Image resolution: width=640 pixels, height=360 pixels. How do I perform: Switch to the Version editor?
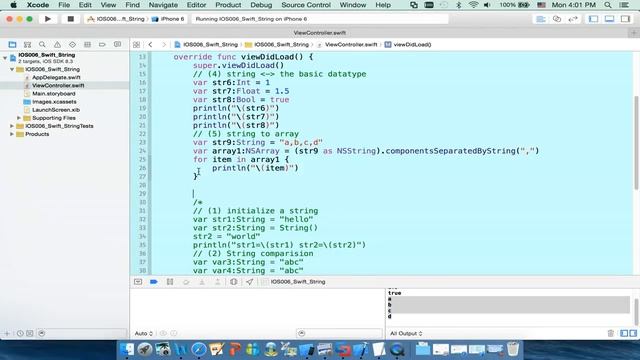573,19
